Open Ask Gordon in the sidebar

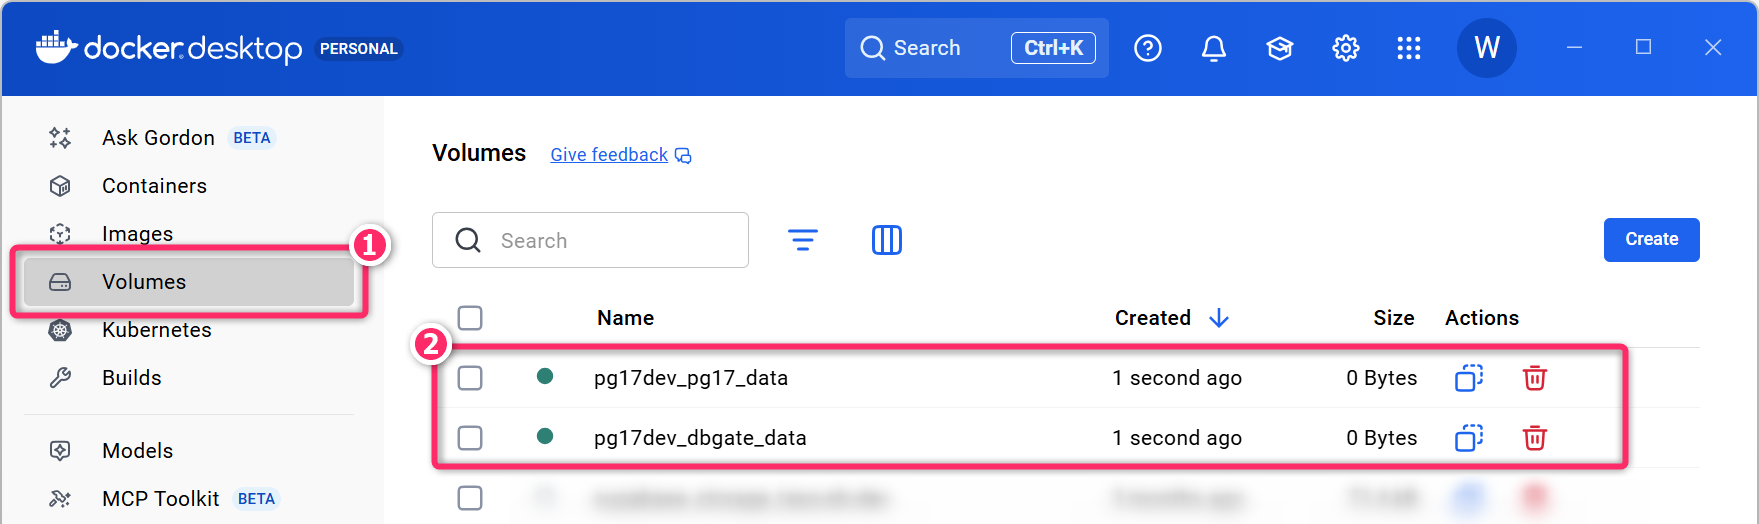tap(158, 138)
